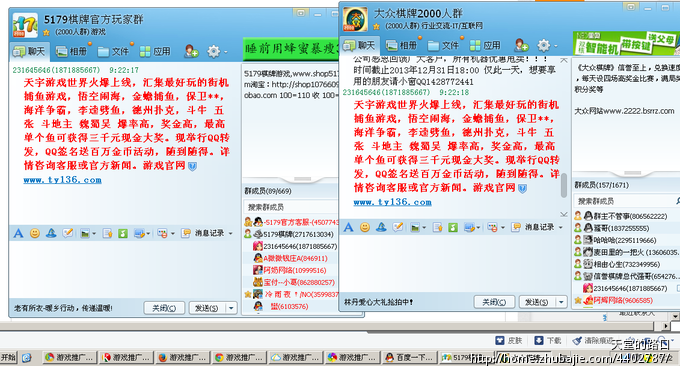
Task: Select member 5179棋牌(2717613034) in the list
Action: (x=291, y=235)
